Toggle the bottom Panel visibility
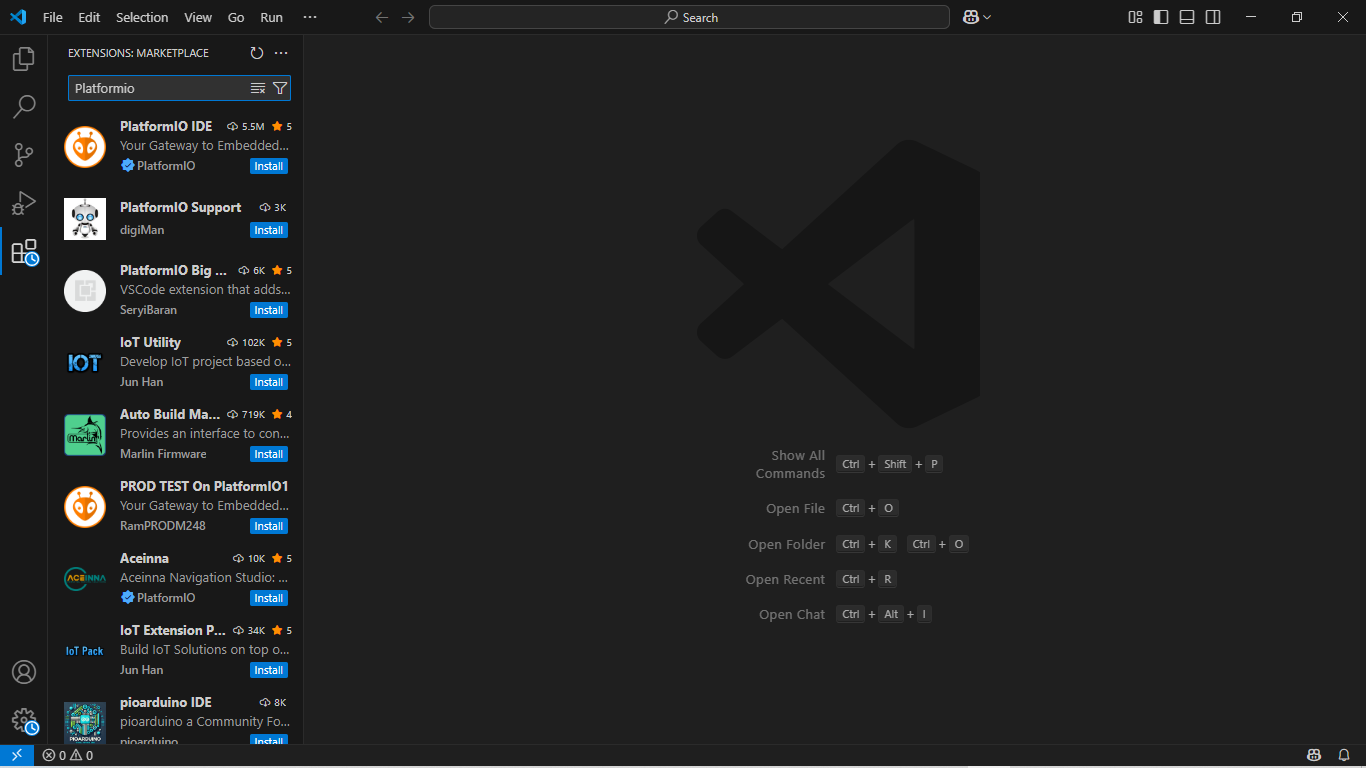The height and width of the screenshot is (768, 1366). click(x=1187, y=17)
